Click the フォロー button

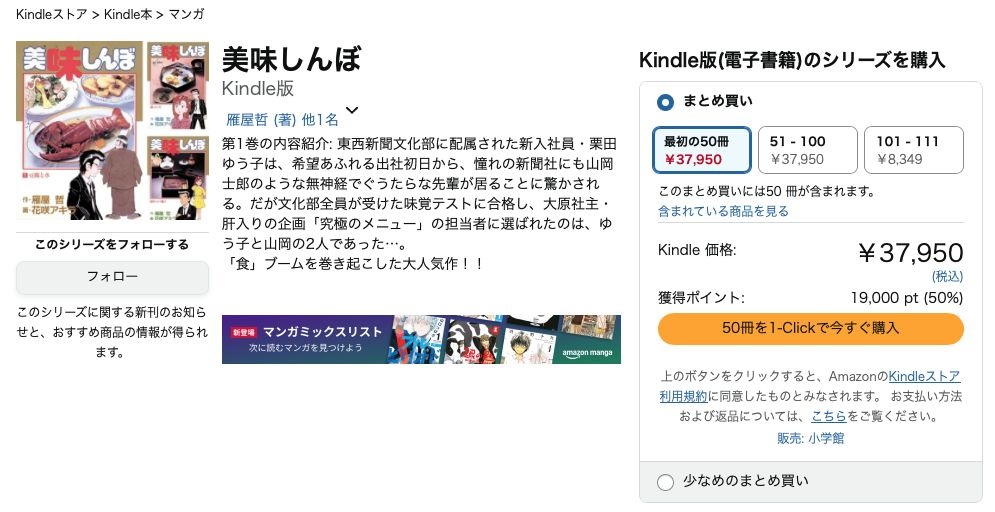pyautogui.click(x=112, y=277)
